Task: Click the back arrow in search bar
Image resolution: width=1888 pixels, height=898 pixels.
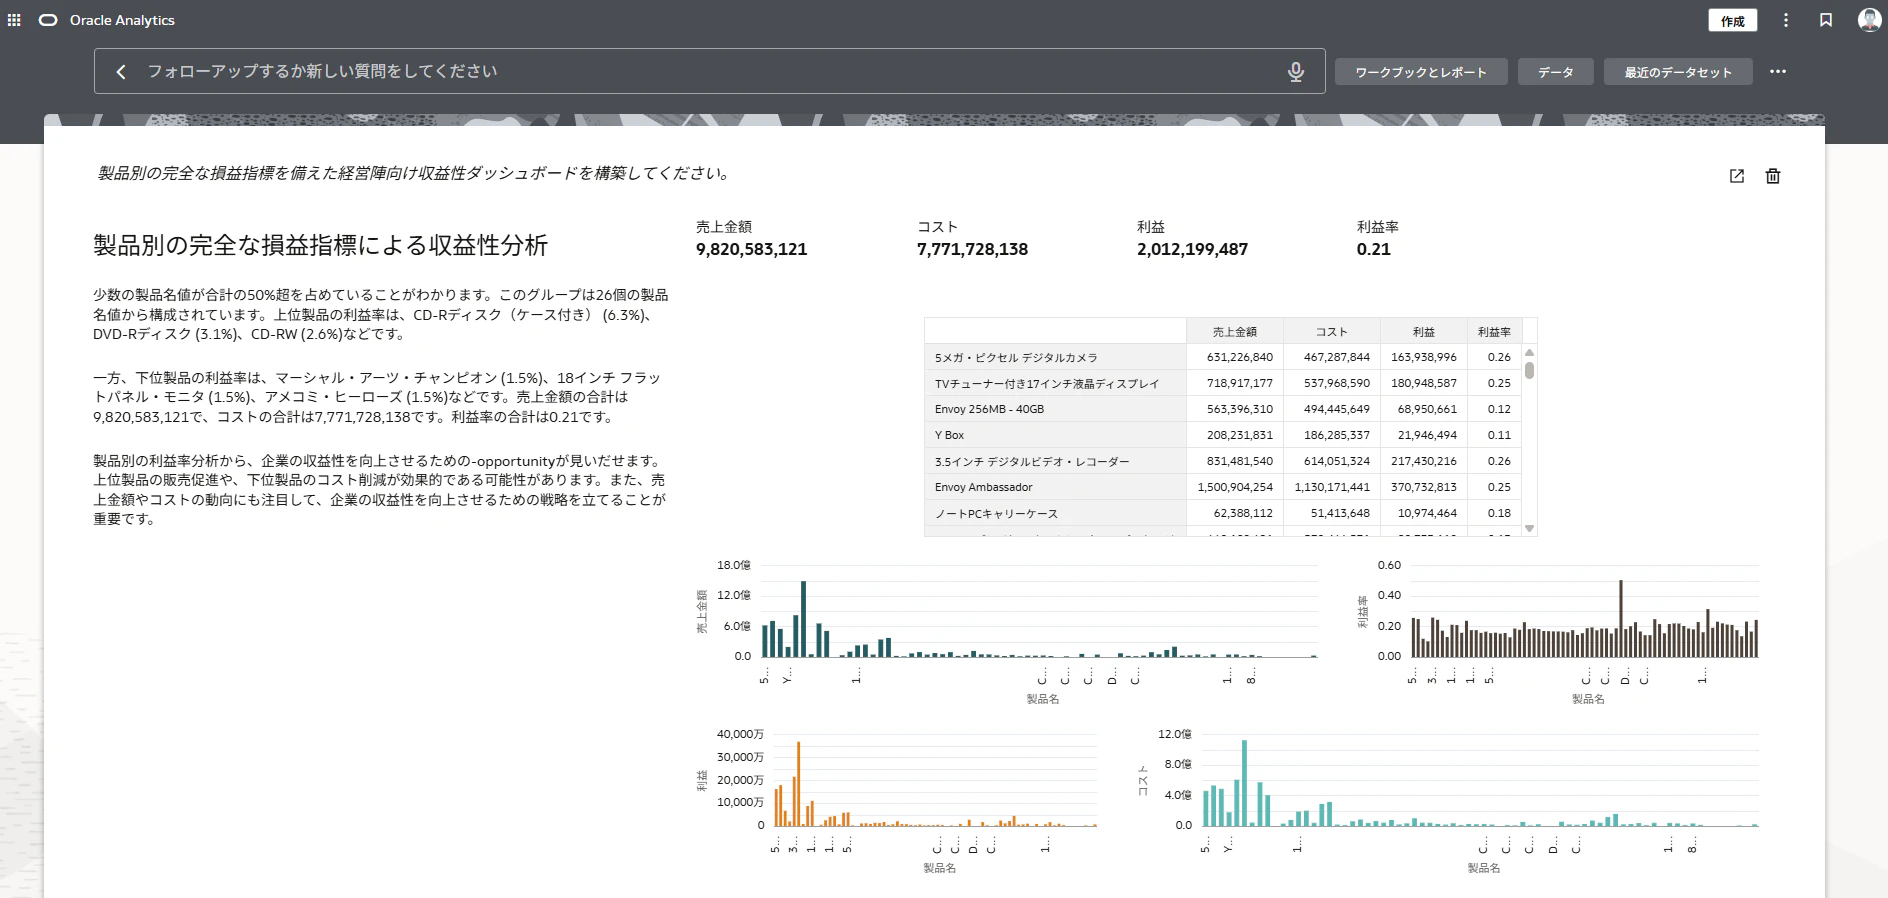Action: click(121, 72)
